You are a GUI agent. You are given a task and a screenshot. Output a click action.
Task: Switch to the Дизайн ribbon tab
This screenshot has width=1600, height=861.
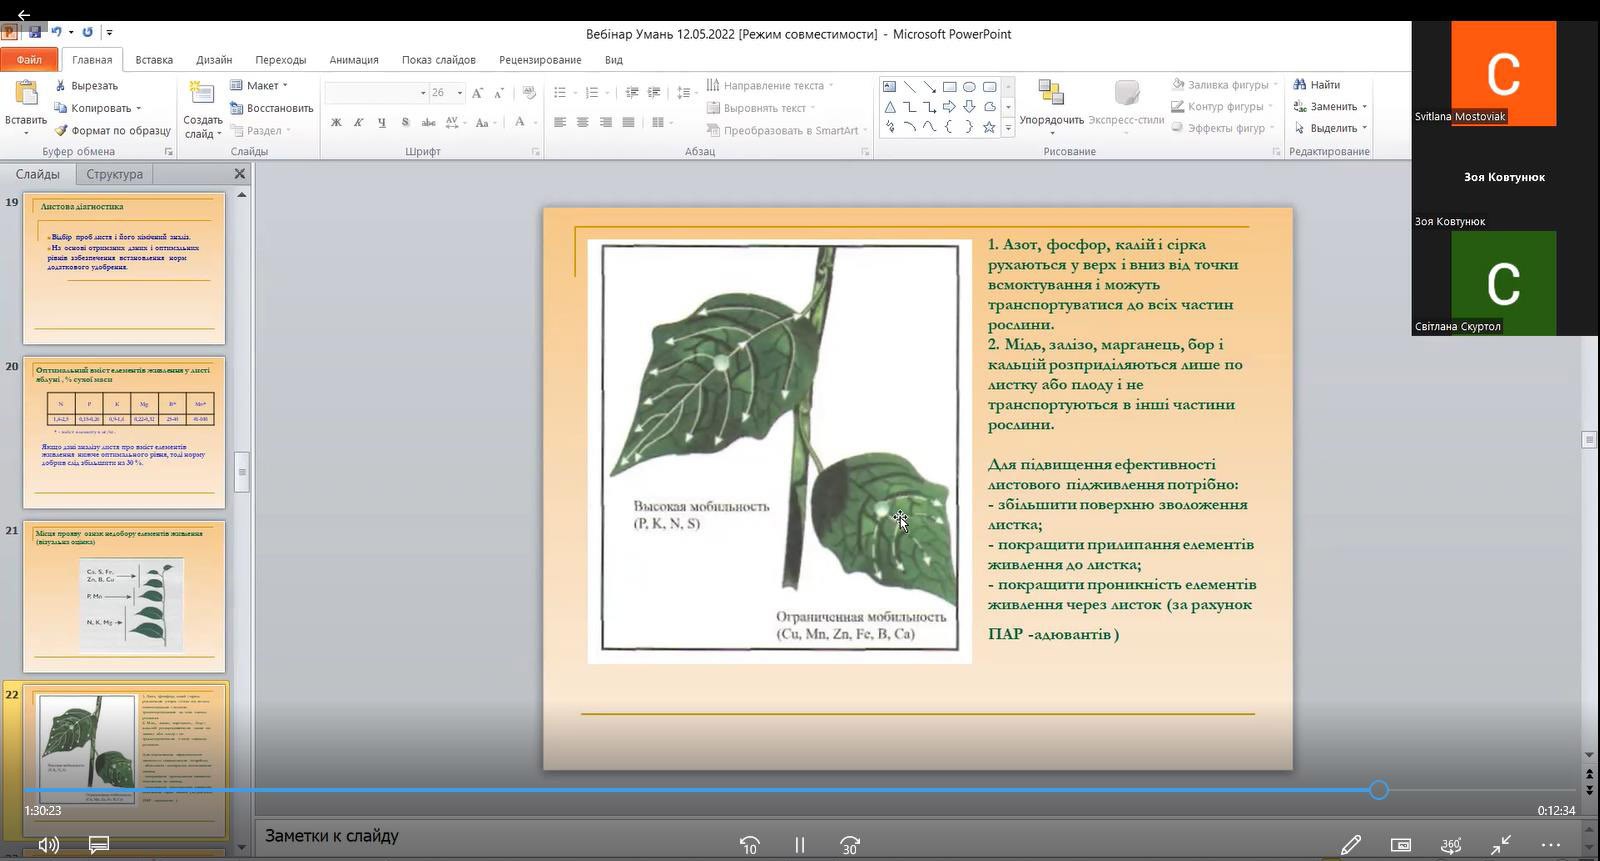coord(214,60)
